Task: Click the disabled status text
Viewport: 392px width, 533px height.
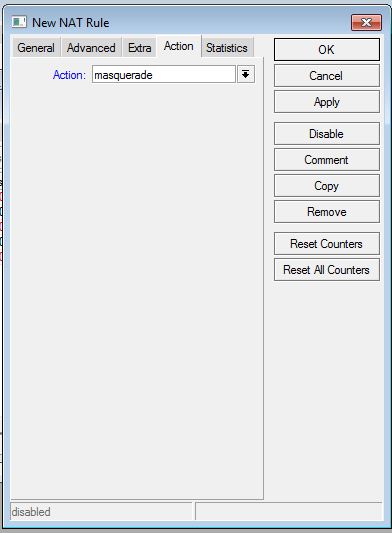Action: pos(31,512)
